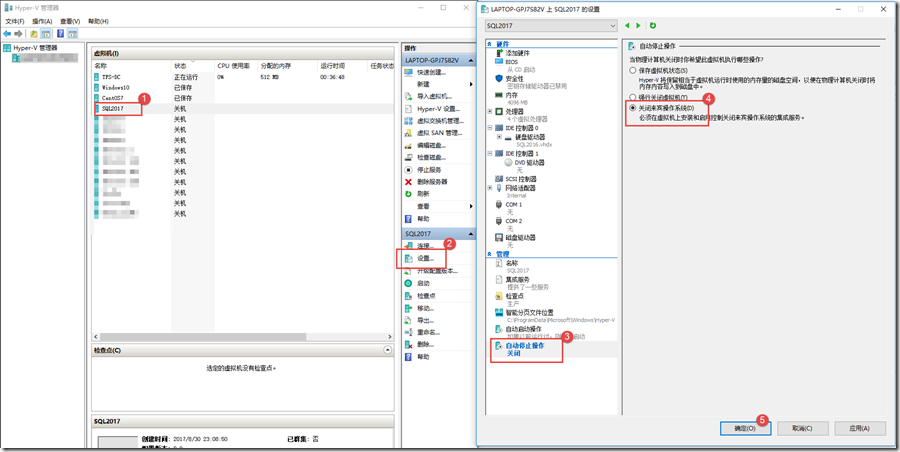
Task: Expand the 网络适配器 node
Action: (x=490, y=188)
